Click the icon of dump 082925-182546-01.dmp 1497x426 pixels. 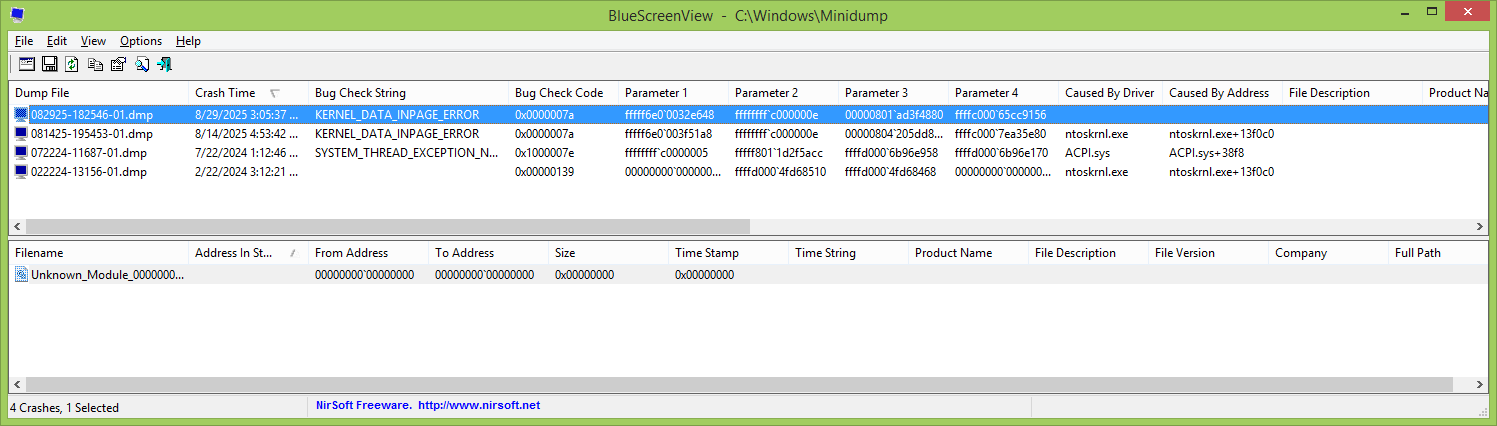click(x=21, y=115)
